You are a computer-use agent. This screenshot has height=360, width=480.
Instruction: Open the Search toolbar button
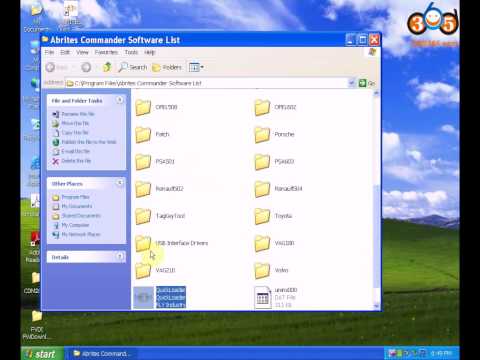[x=133, y=67]
